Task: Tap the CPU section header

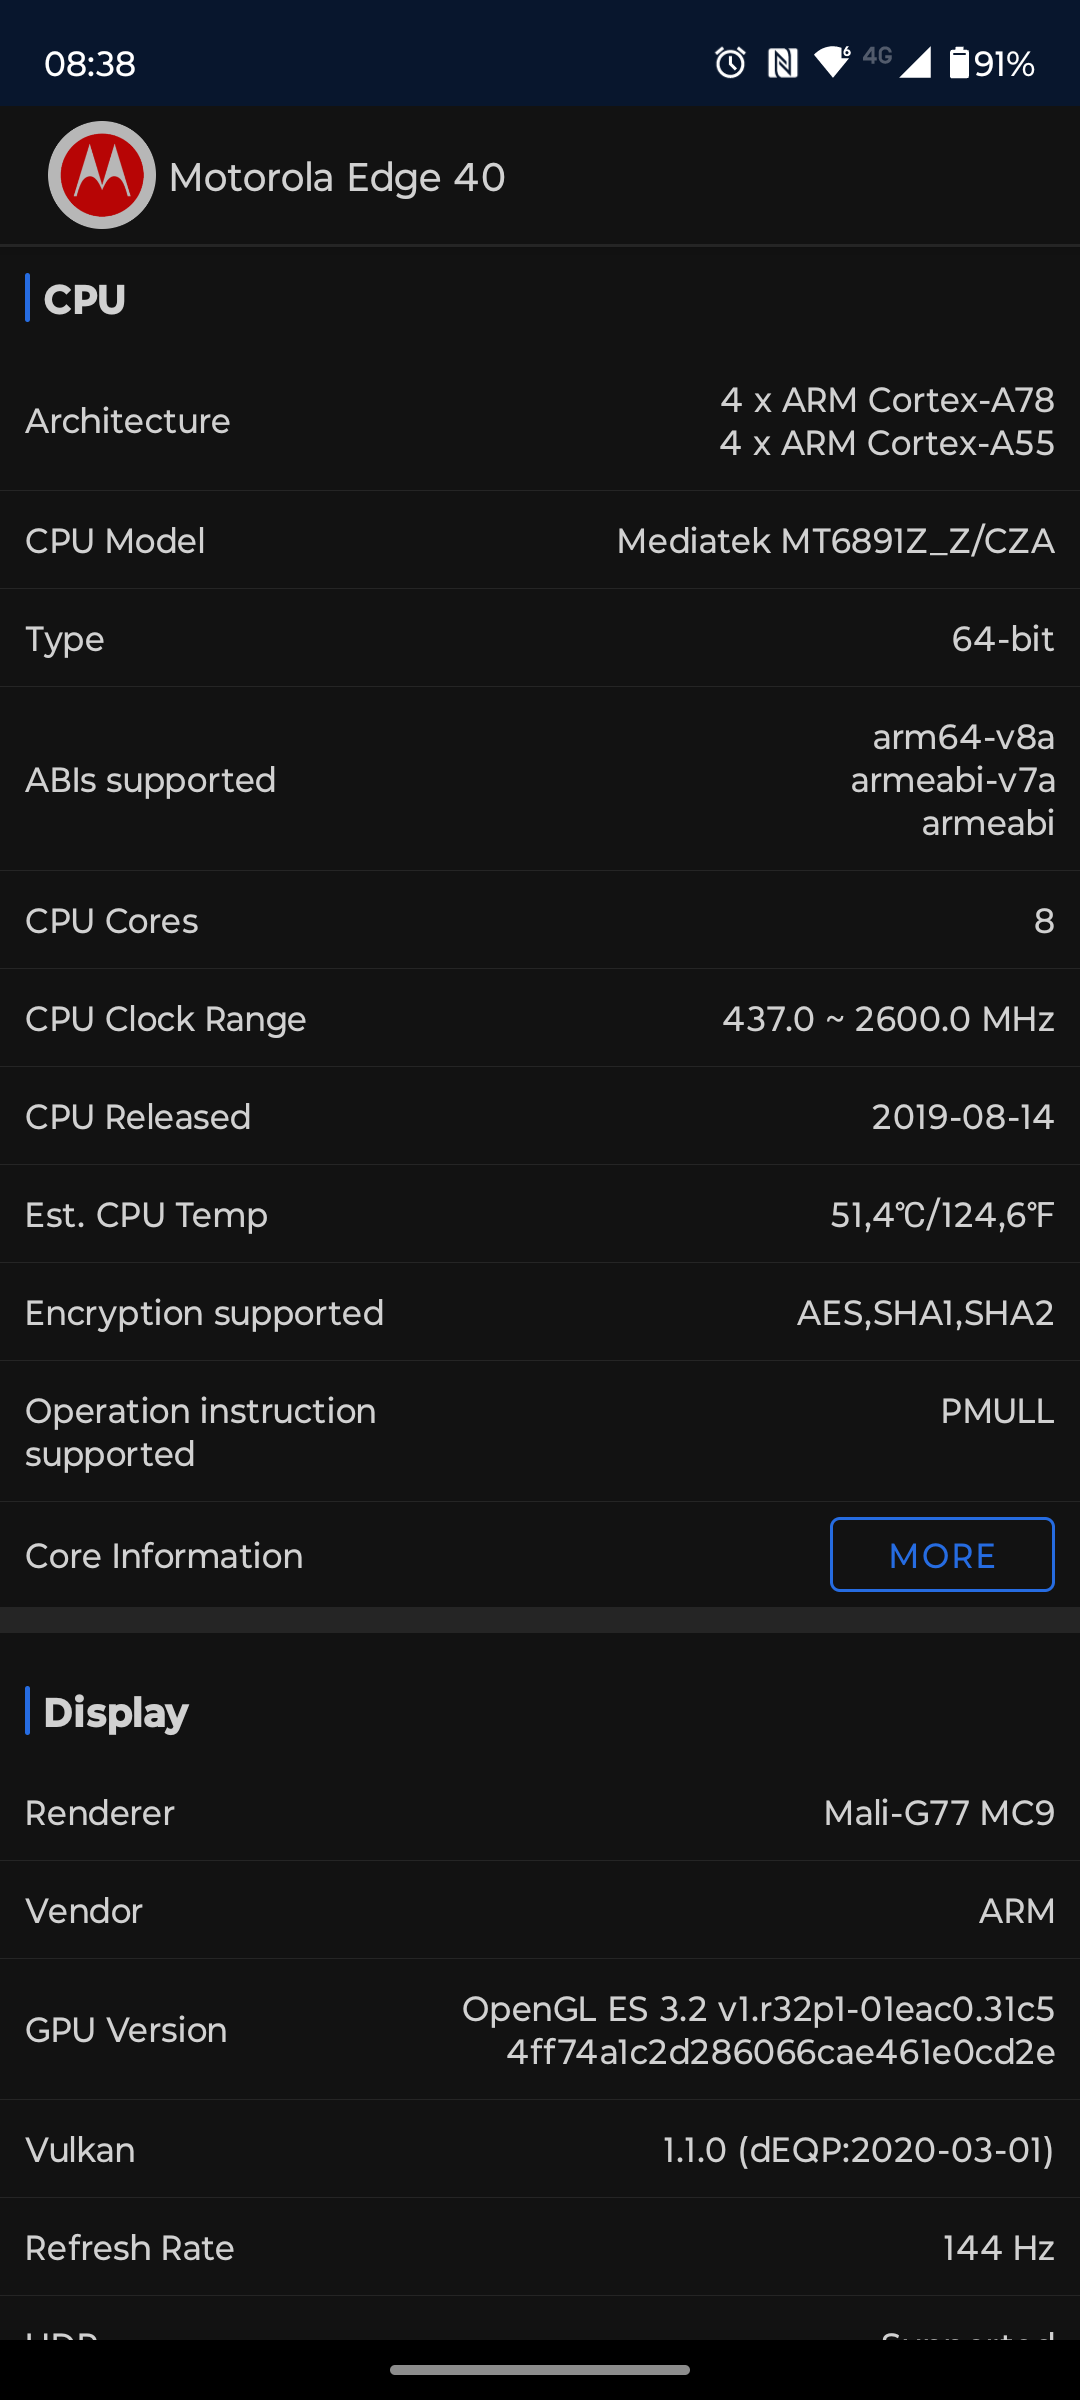Action: 85,299
